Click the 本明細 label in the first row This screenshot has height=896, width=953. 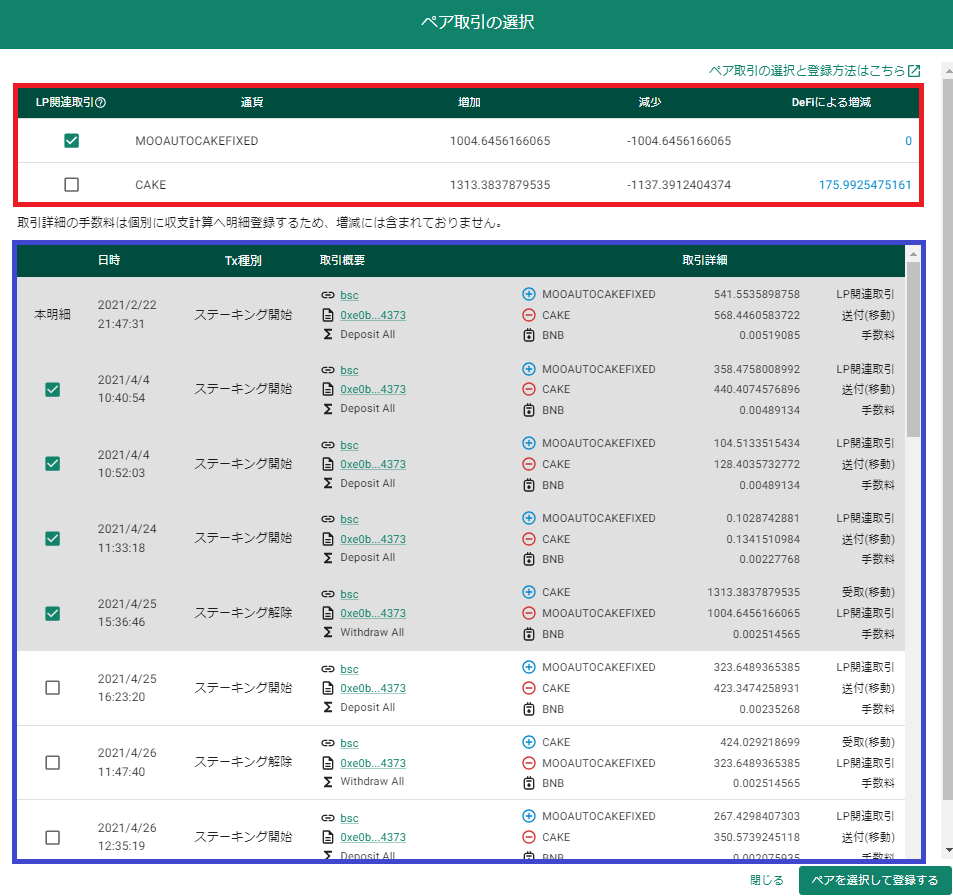[x=52, y=314]
